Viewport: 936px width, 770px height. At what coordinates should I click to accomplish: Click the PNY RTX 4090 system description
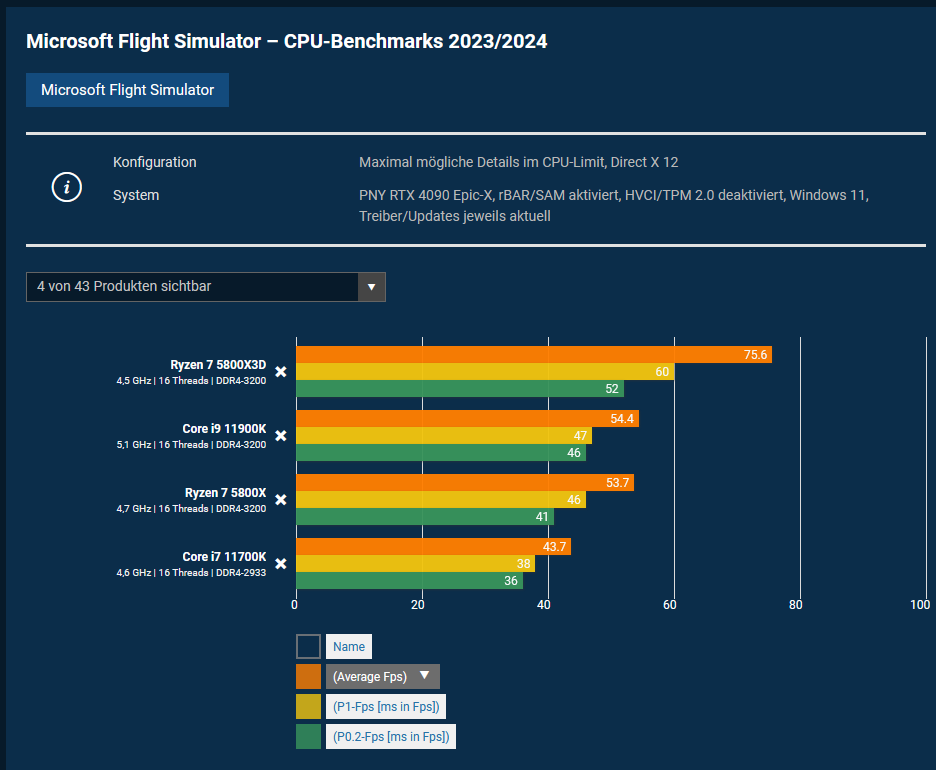click(x=614, y=205)
